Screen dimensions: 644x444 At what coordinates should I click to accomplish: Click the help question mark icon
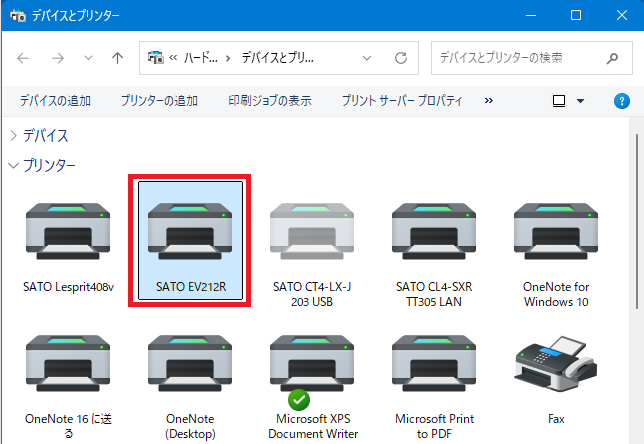621,101
